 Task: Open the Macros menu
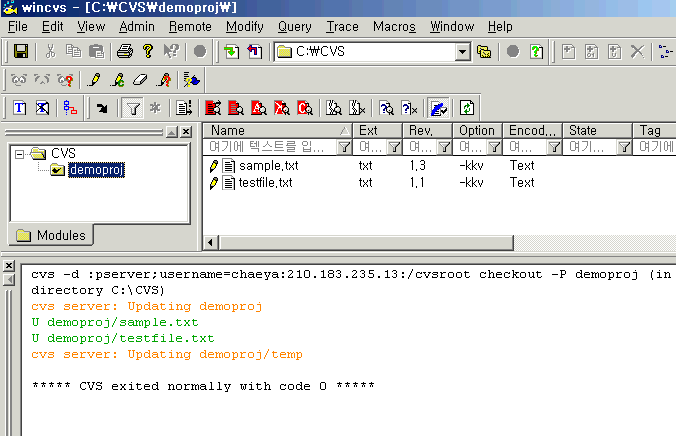(394, 27)
